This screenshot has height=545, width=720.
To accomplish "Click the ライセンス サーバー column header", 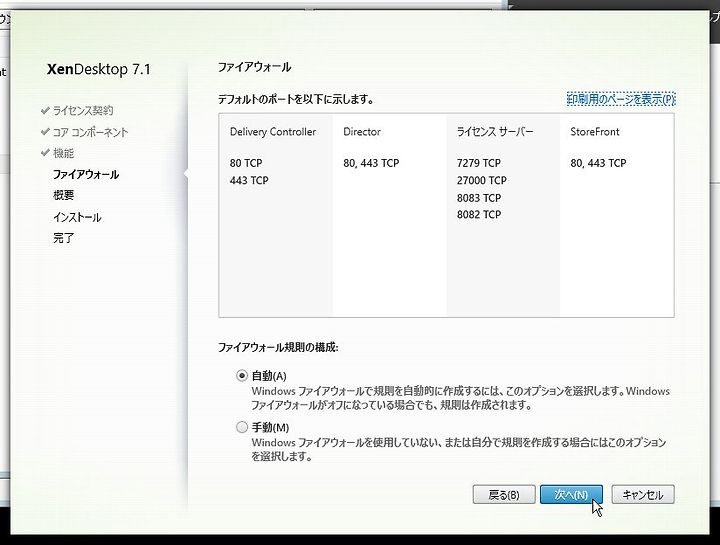I will pos(495,132).
